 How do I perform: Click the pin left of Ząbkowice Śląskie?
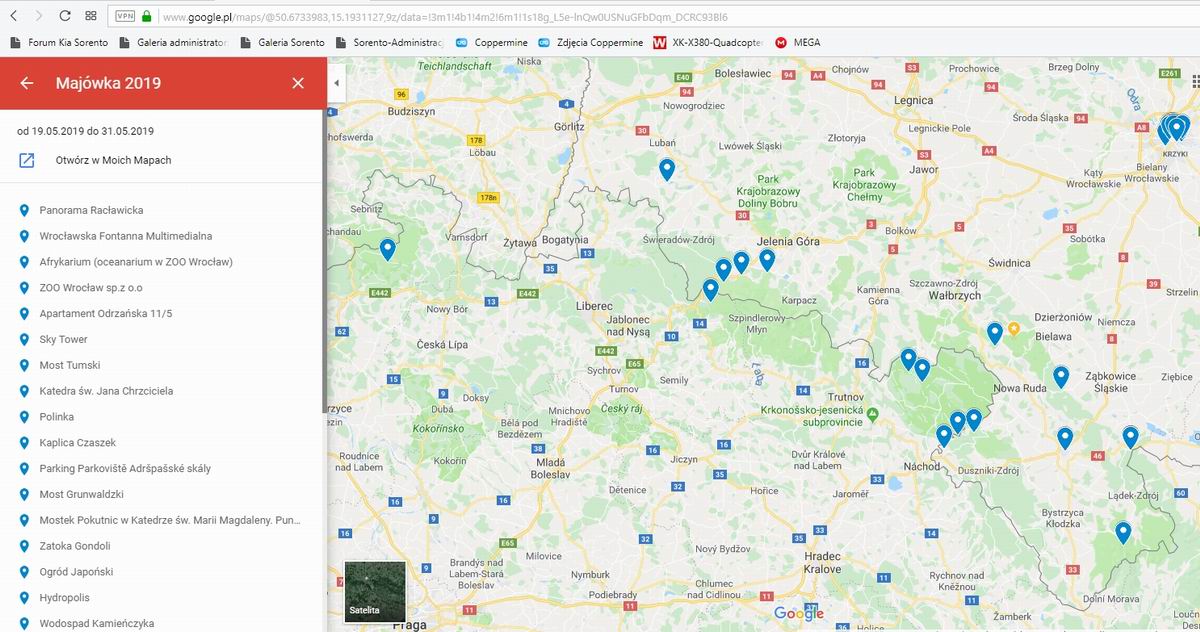pos(1061,376)
